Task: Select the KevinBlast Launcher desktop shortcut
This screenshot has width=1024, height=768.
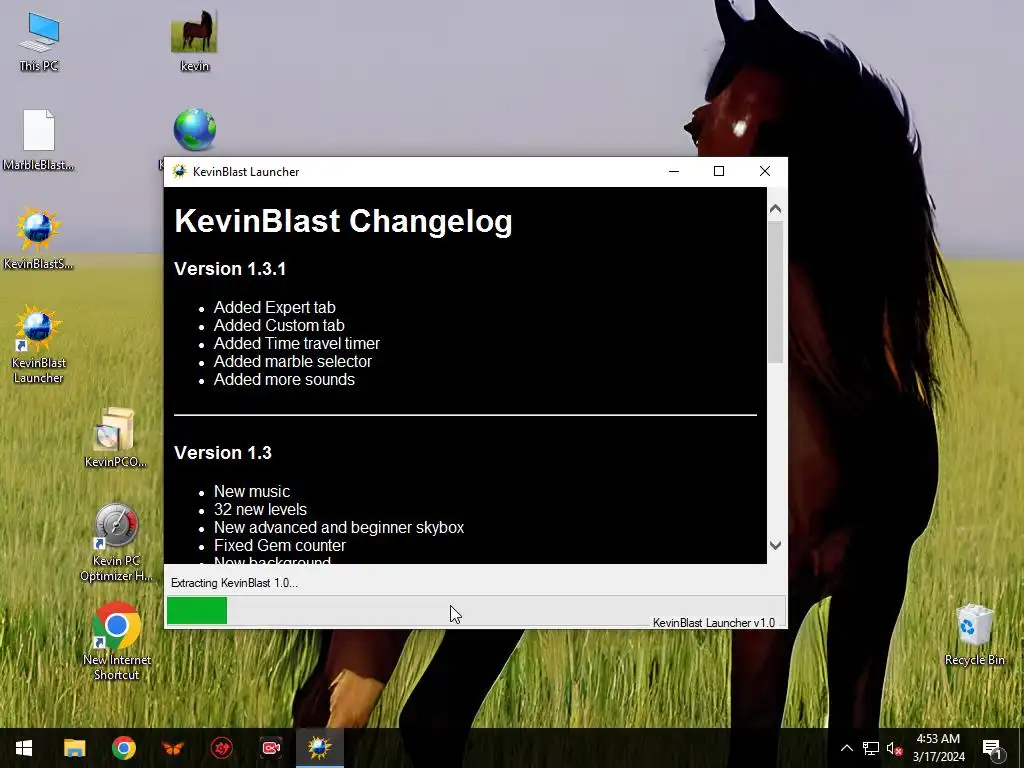Action: [39, 345]
